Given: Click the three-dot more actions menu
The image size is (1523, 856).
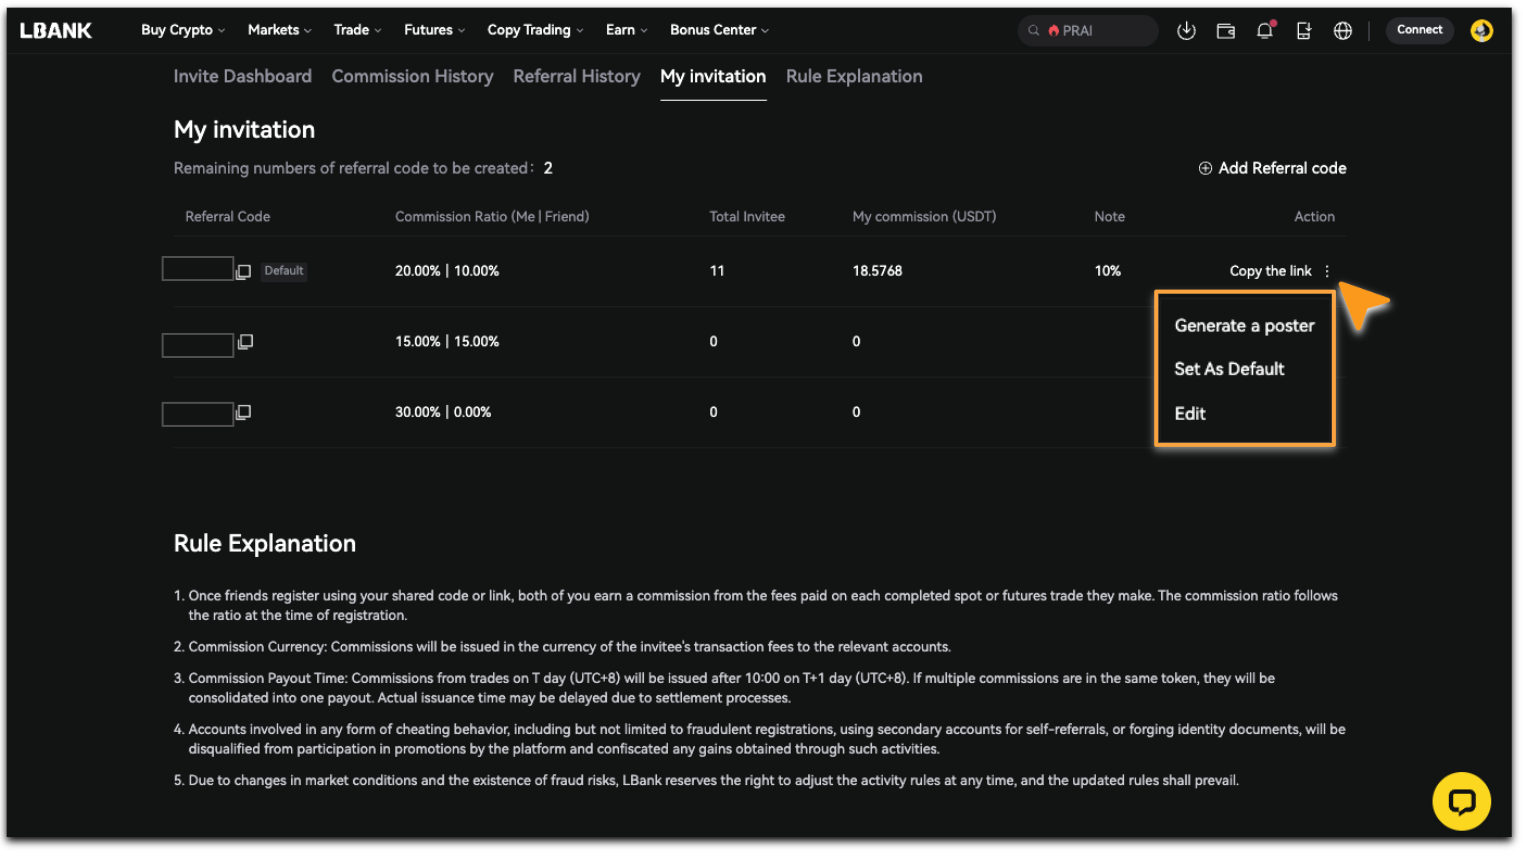Looking at the screenshot, I should tap(1327, 271).
